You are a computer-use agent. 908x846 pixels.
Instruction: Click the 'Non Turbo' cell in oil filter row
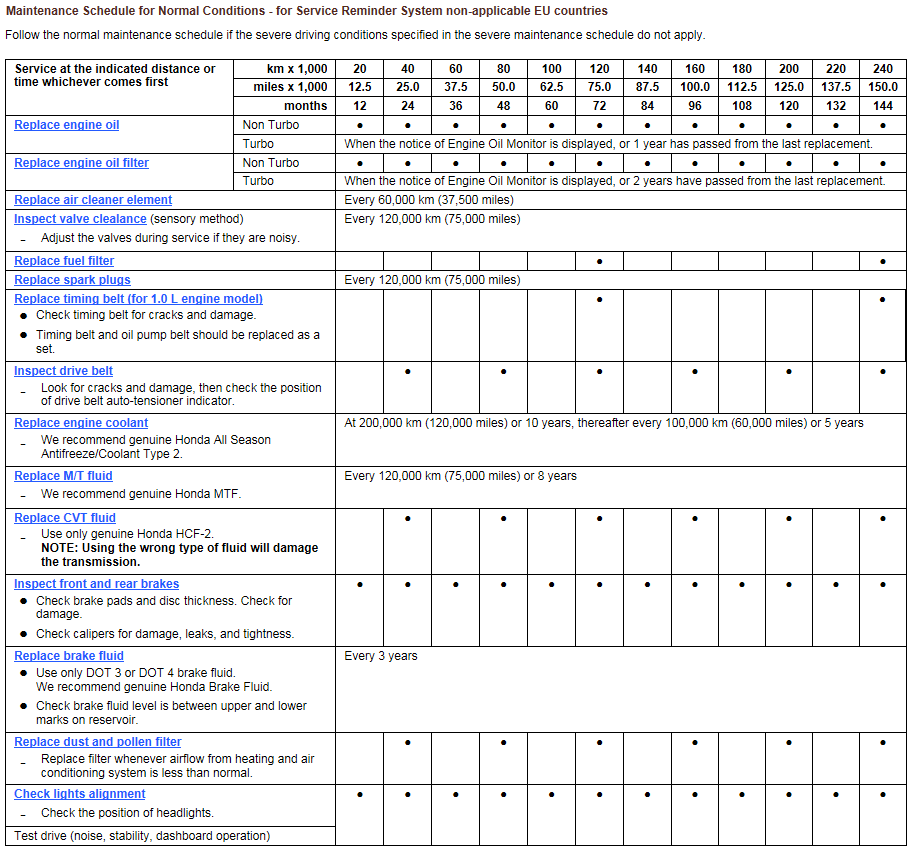point(284,163)
